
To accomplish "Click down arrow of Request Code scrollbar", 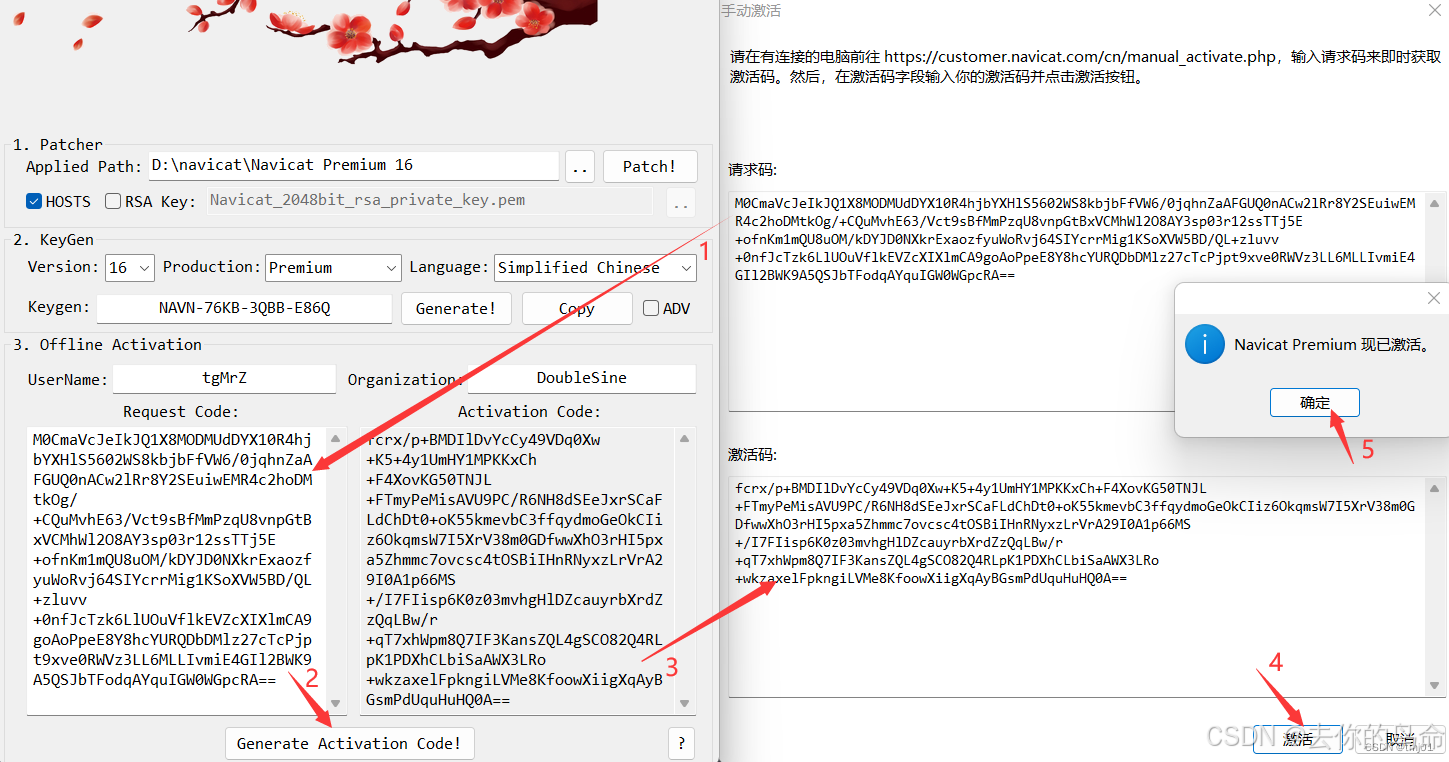I will tap(336, 704).
